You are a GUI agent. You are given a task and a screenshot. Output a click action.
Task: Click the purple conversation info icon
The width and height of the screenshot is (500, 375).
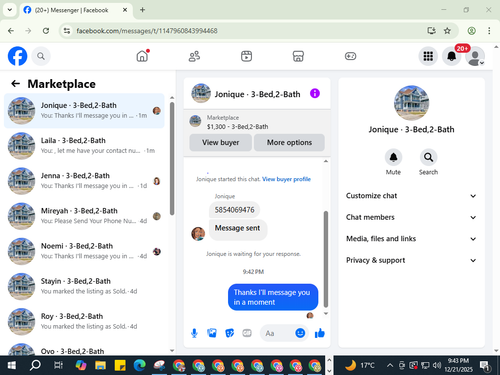315,93
